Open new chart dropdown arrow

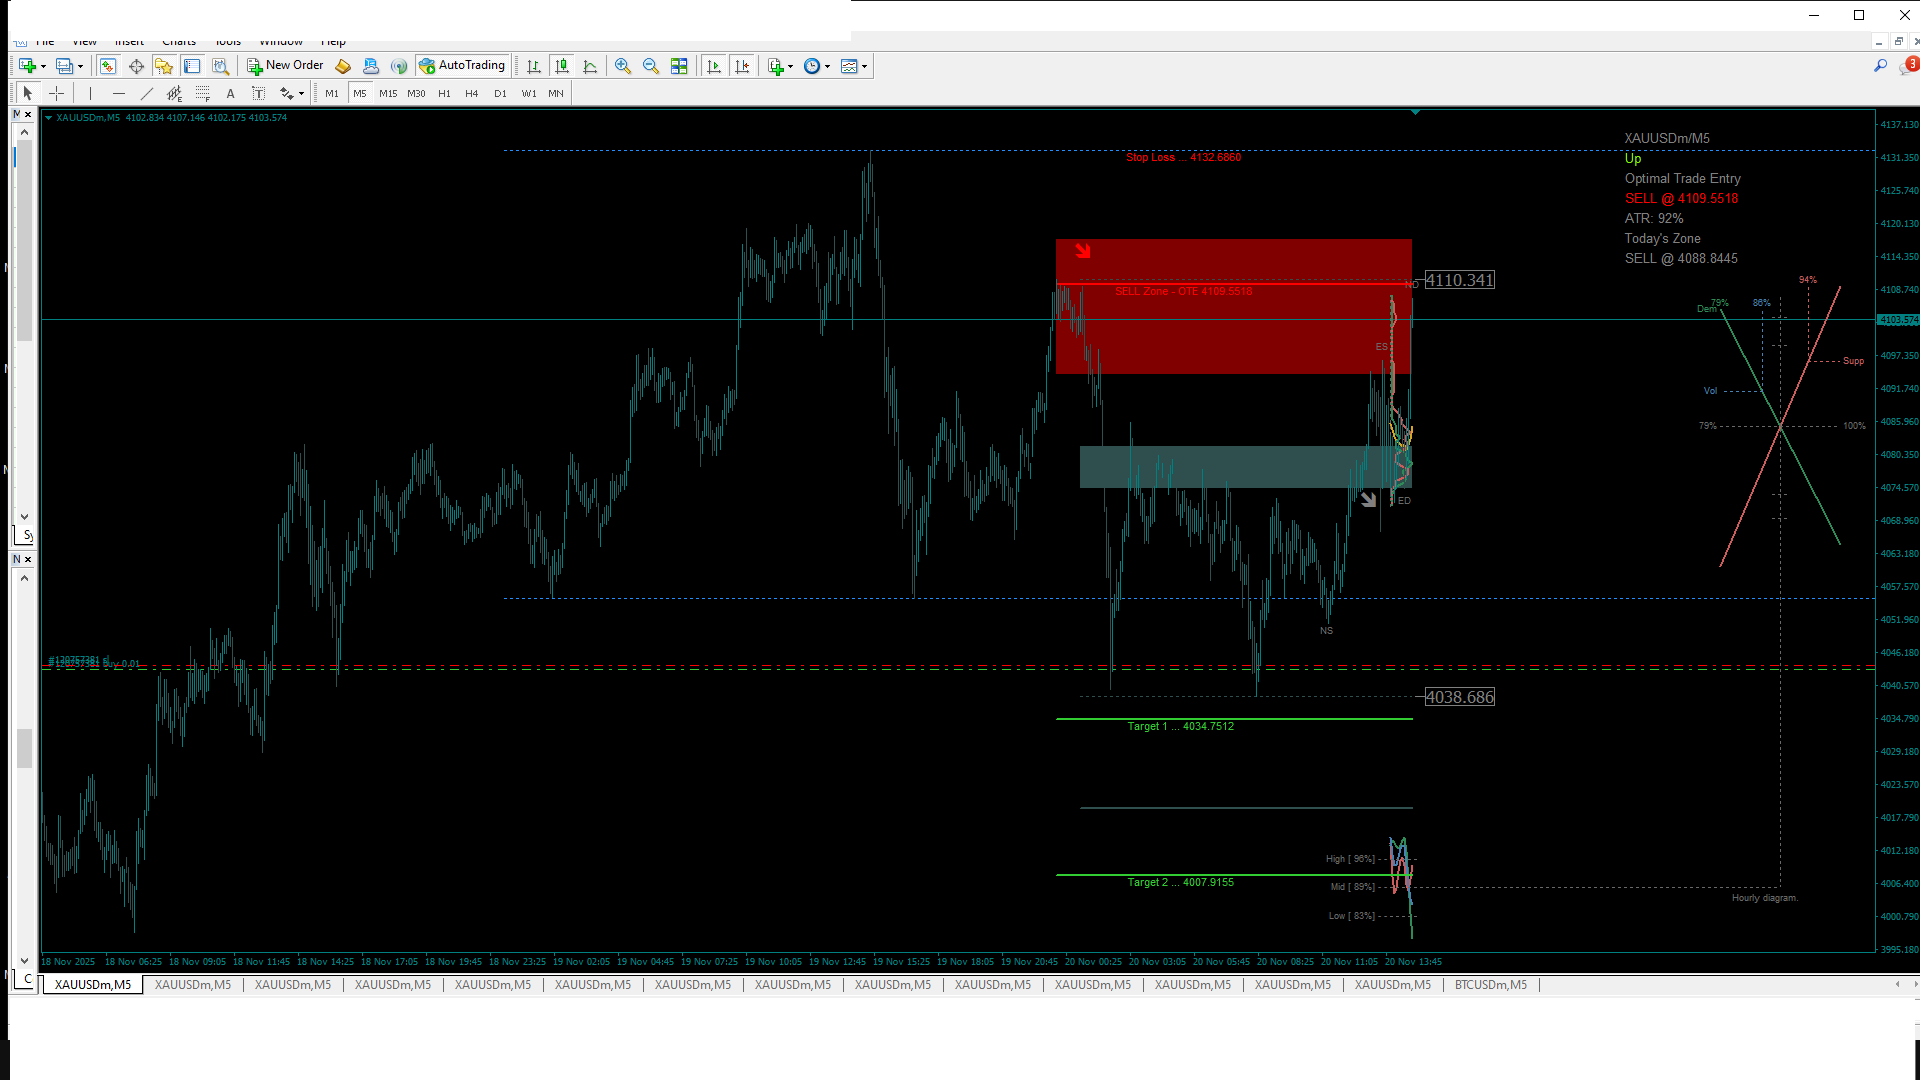[x=43, y=66]
